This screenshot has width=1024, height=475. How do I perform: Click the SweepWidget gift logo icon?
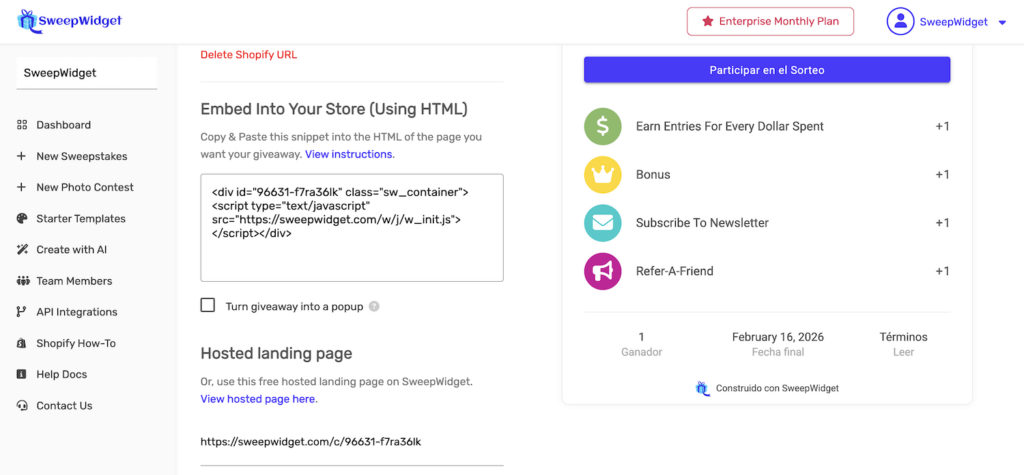pos(26,21)
